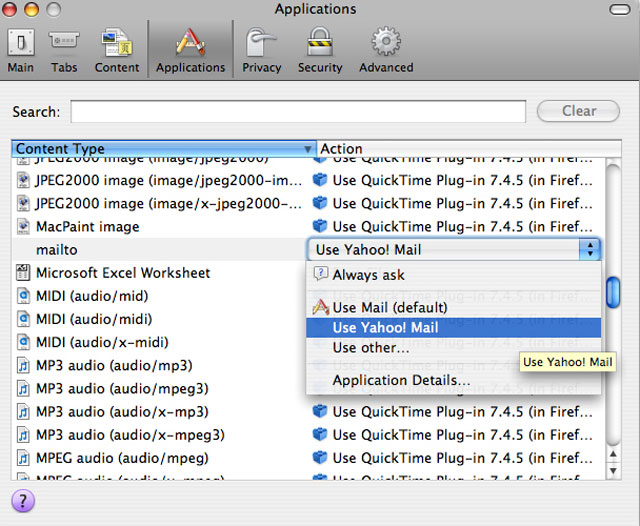Open Application Details... menu entry
This screenshot has height=526, width=640.
453,380
